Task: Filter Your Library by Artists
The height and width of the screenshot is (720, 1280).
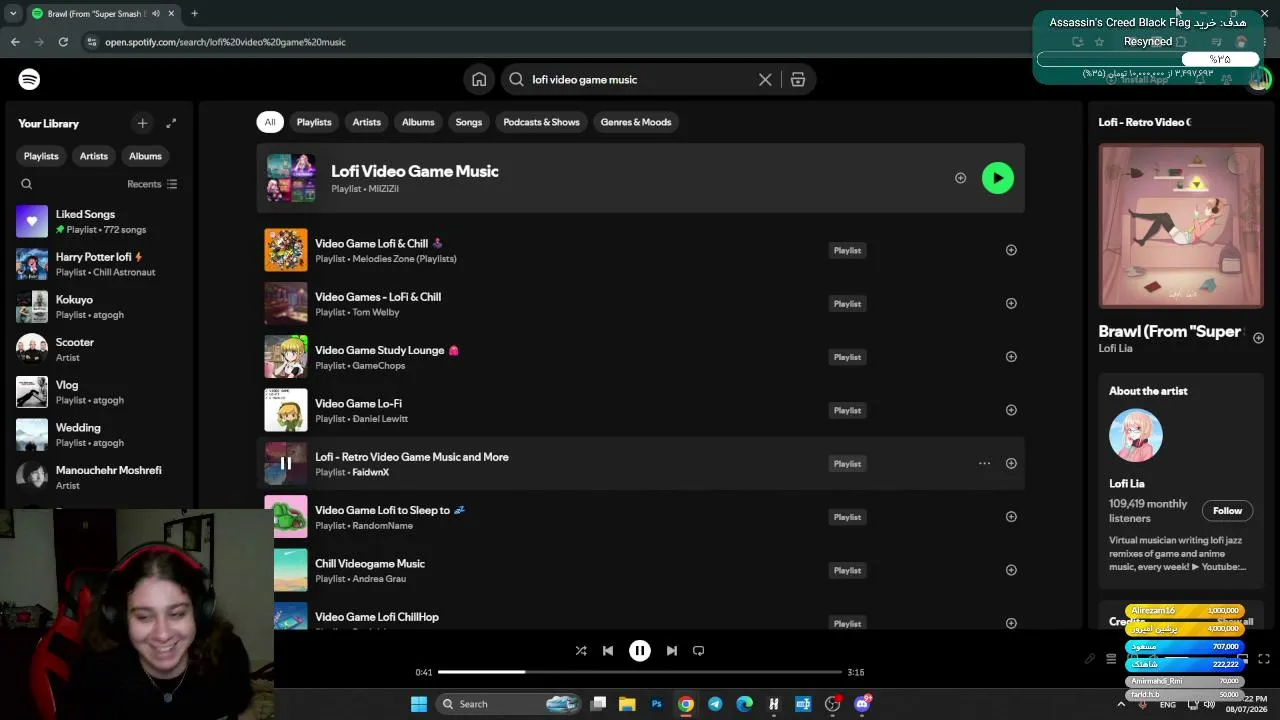Action: (94, 156)
